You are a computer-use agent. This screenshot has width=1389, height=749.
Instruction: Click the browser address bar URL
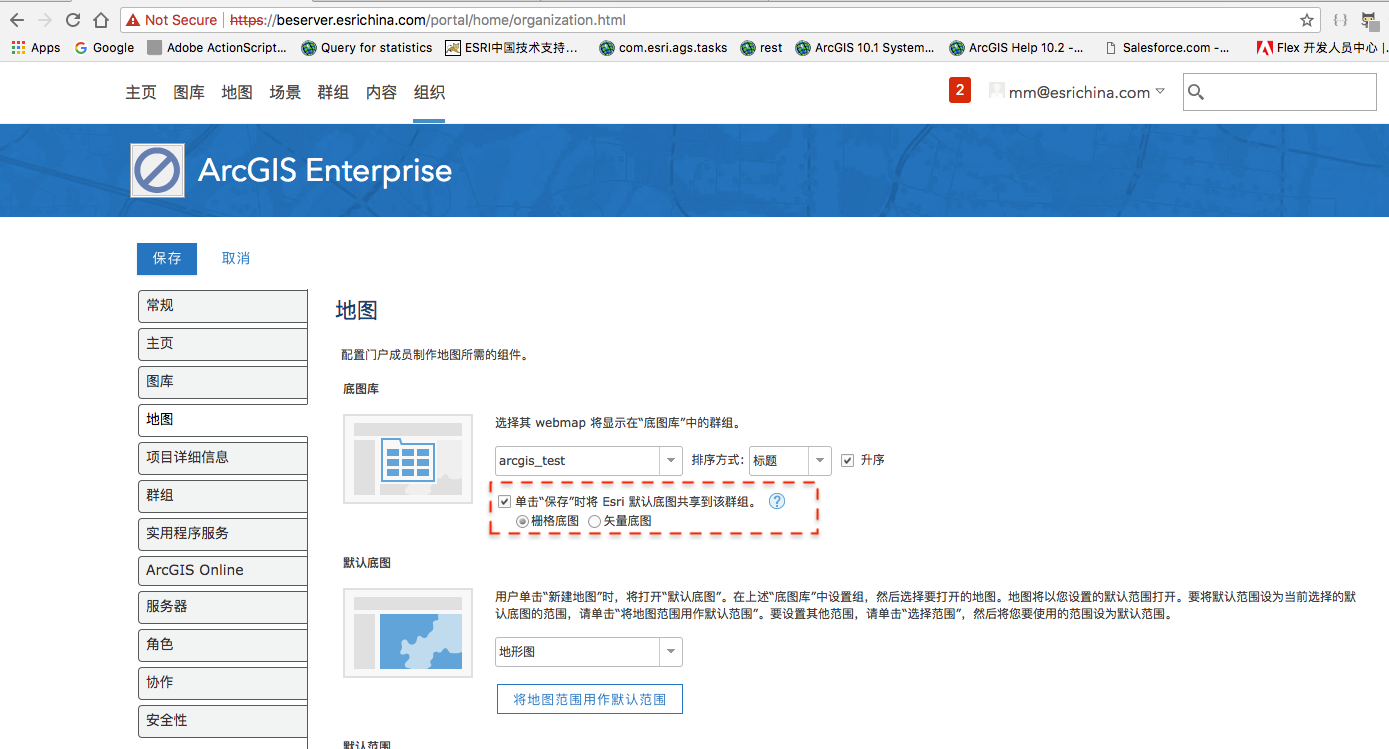click(x=428, y=20)
